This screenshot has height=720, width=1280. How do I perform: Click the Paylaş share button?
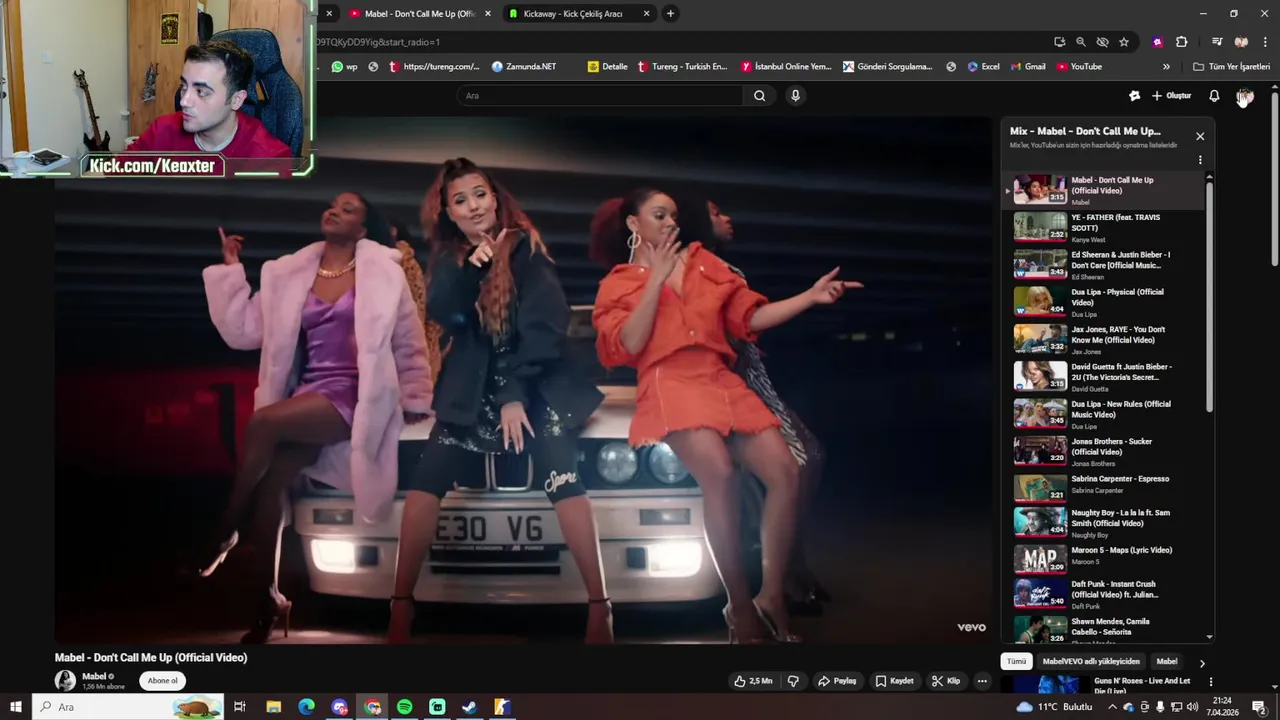click(x=838, y=681)
